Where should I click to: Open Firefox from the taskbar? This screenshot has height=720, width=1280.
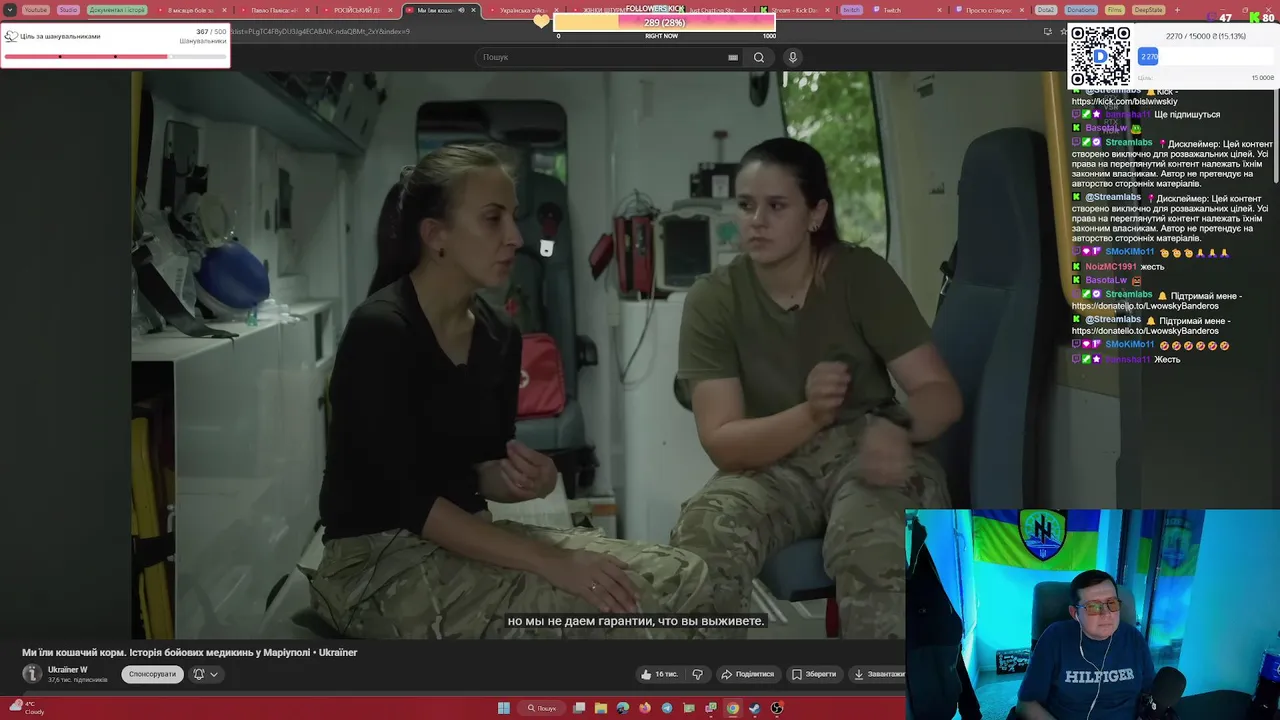(x=645, y=708)
